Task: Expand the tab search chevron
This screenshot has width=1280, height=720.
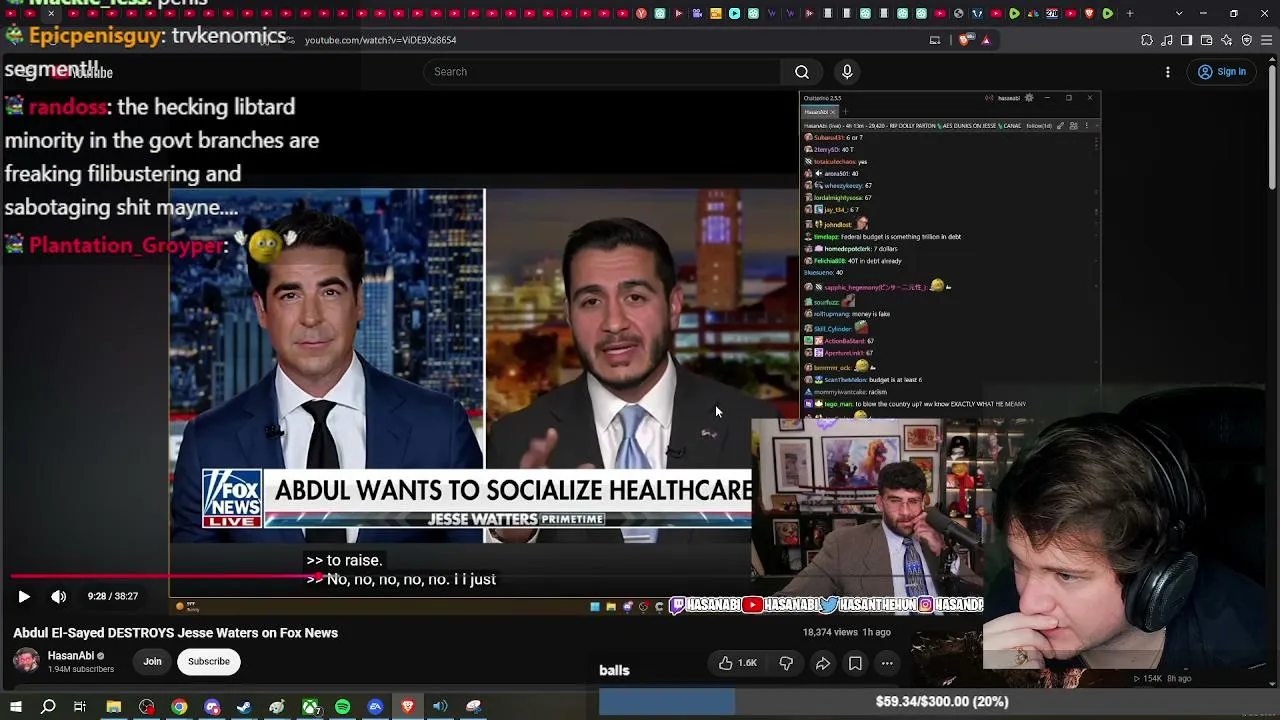Action: [1179, 14]
